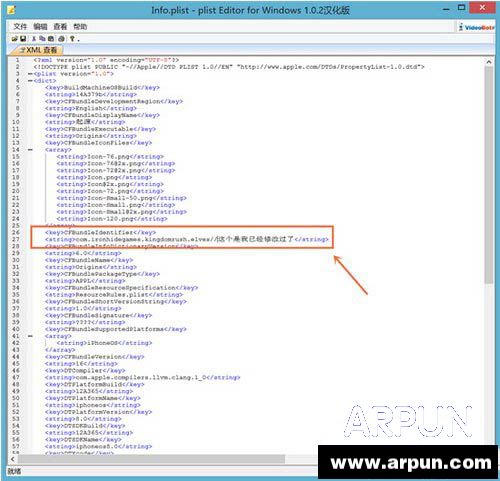Image resolution: width=500 pixels, height=481 pixels.
Task: Click the Cut scissors toolbar icon
Action: 34,39
